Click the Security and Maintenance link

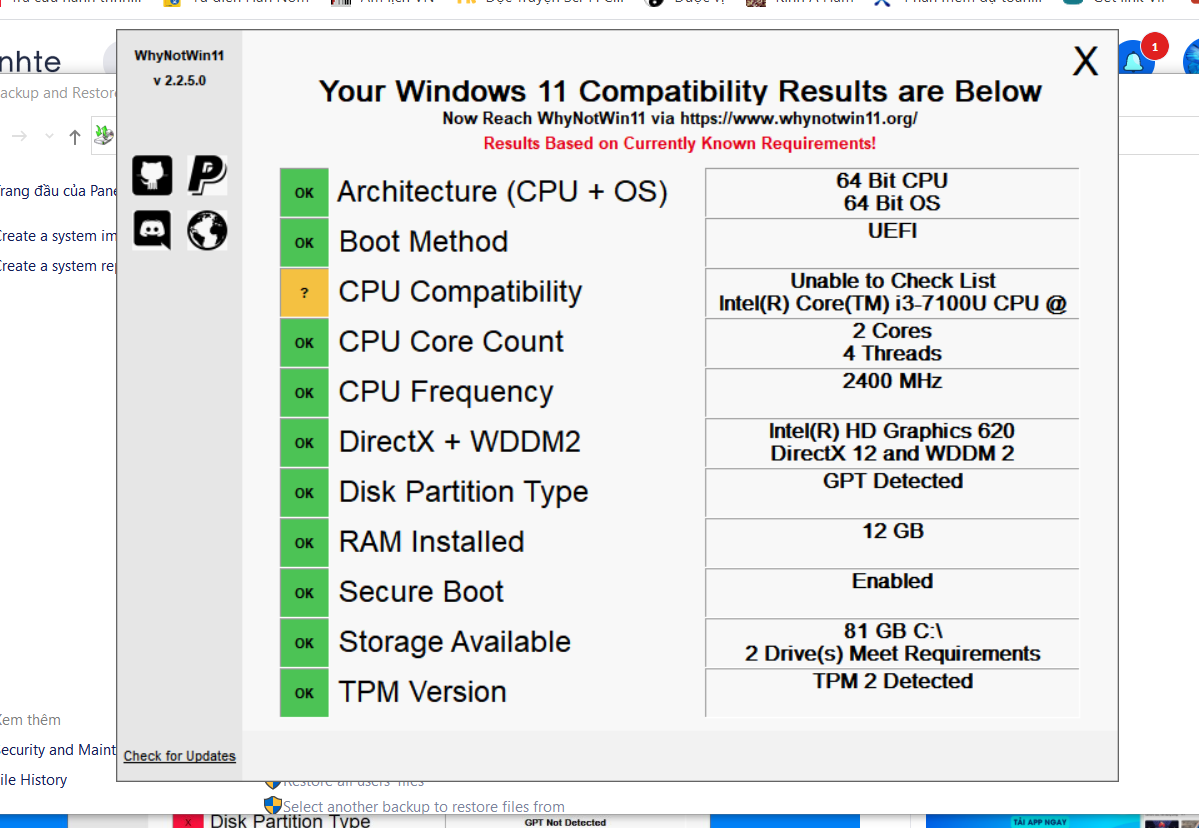tap(58, 750)
